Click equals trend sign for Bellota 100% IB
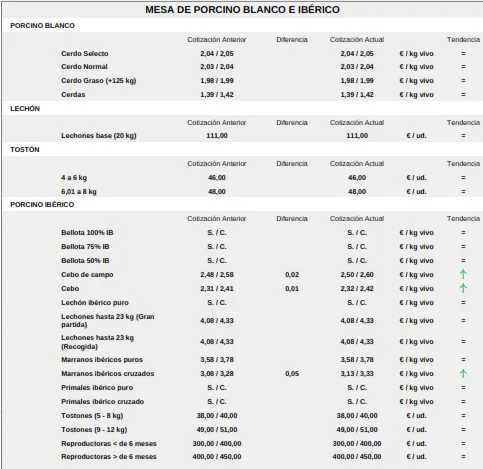This screenshot has width=483, height=469. 463,233
